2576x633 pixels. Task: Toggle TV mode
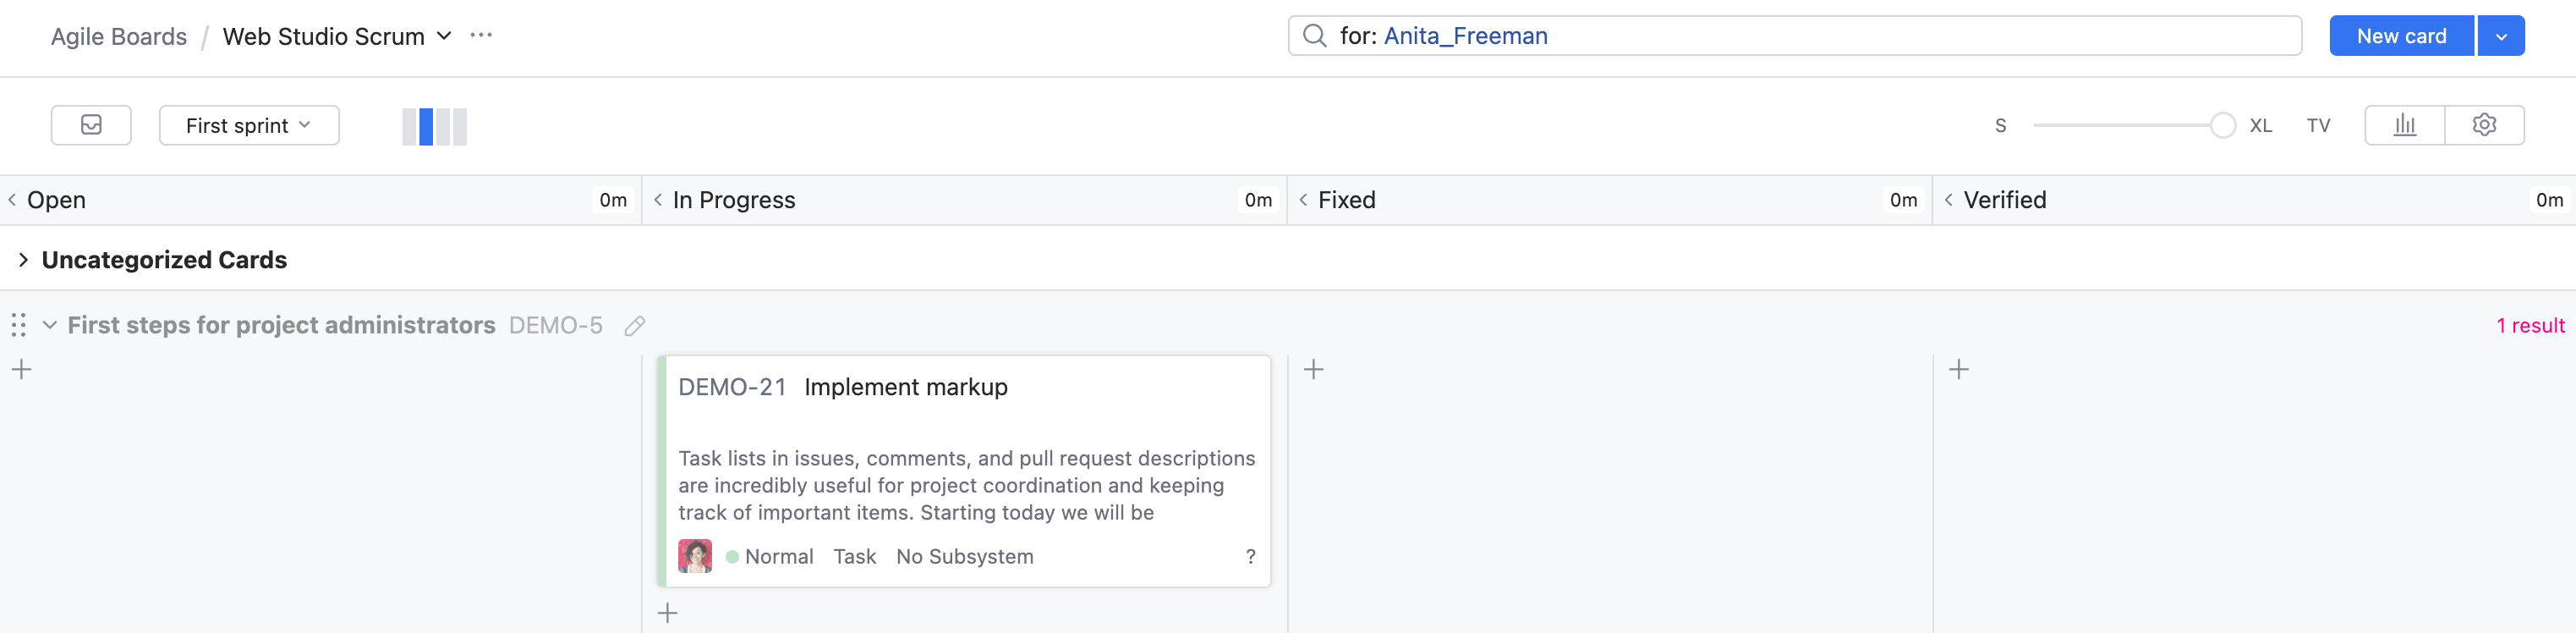click(x=2318, y=126)
